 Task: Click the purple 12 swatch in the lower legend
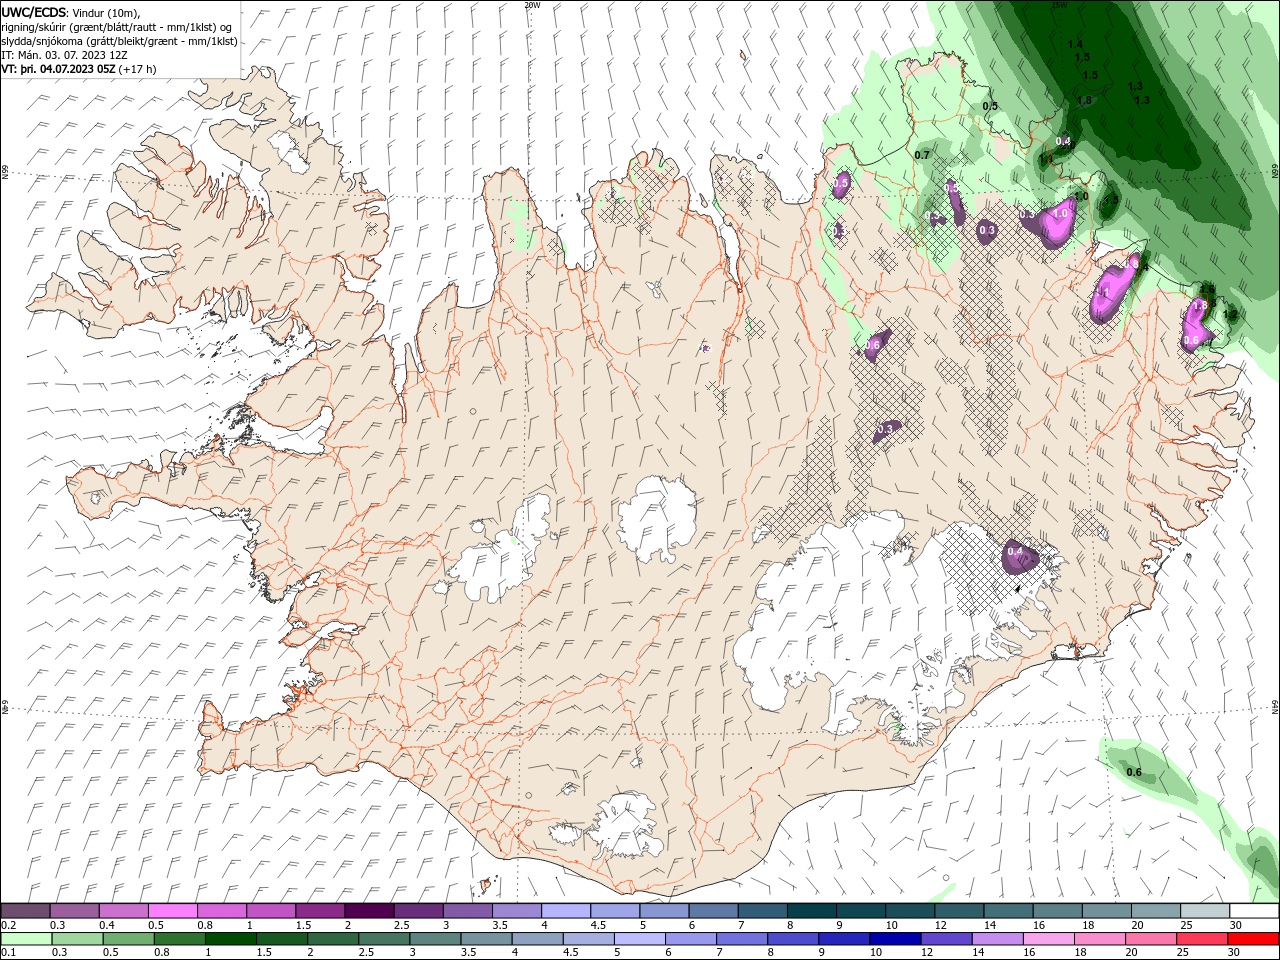tap(946, 939)
